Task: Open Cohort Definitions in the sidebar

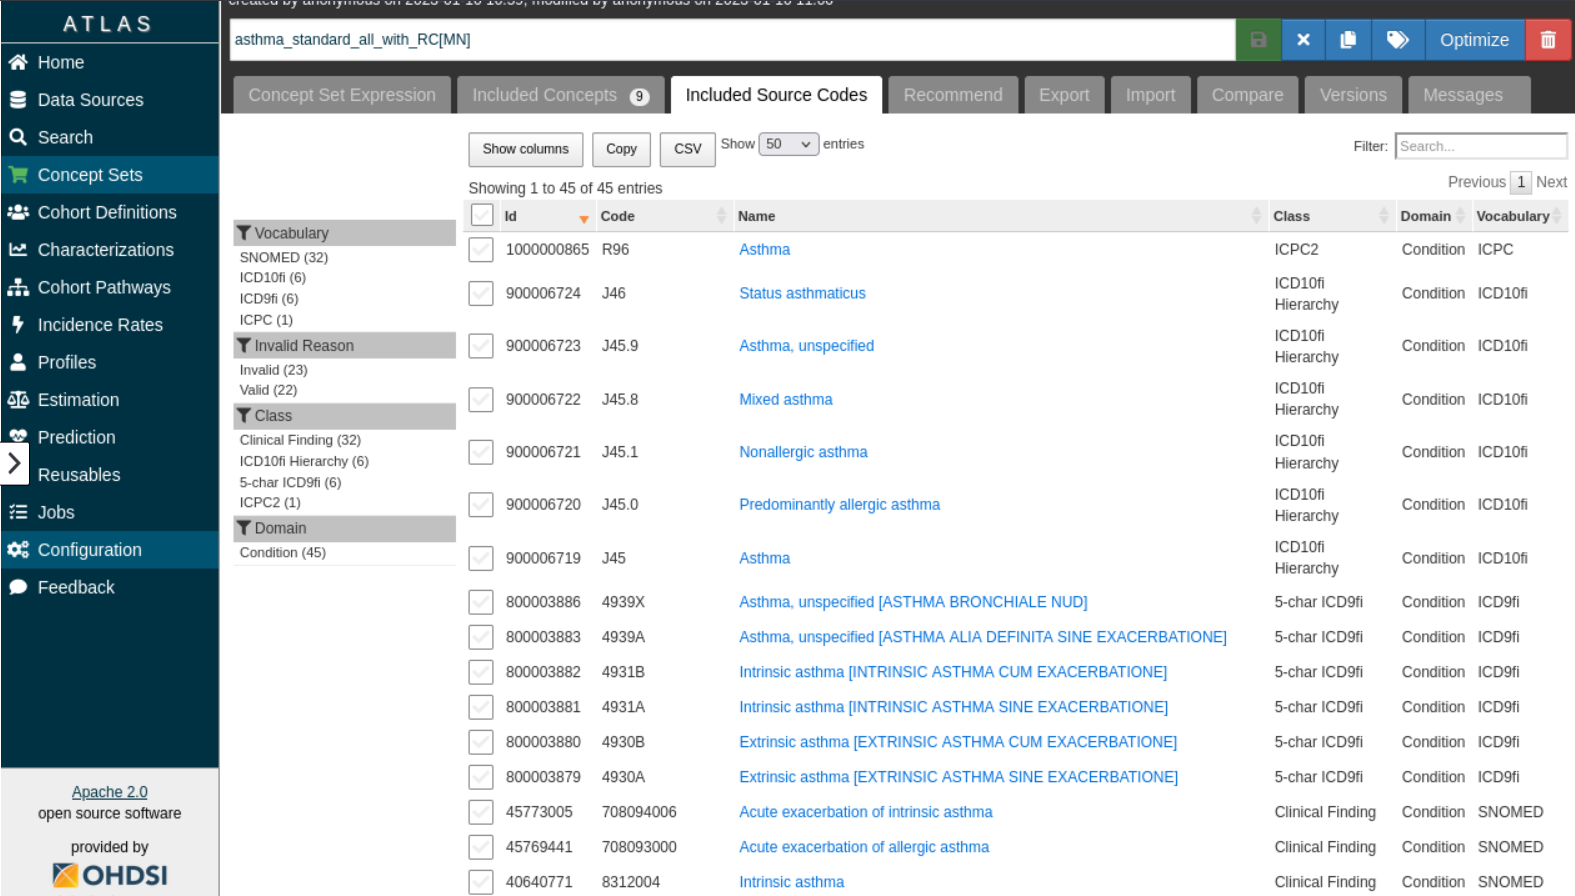Action: coord(107,212)
